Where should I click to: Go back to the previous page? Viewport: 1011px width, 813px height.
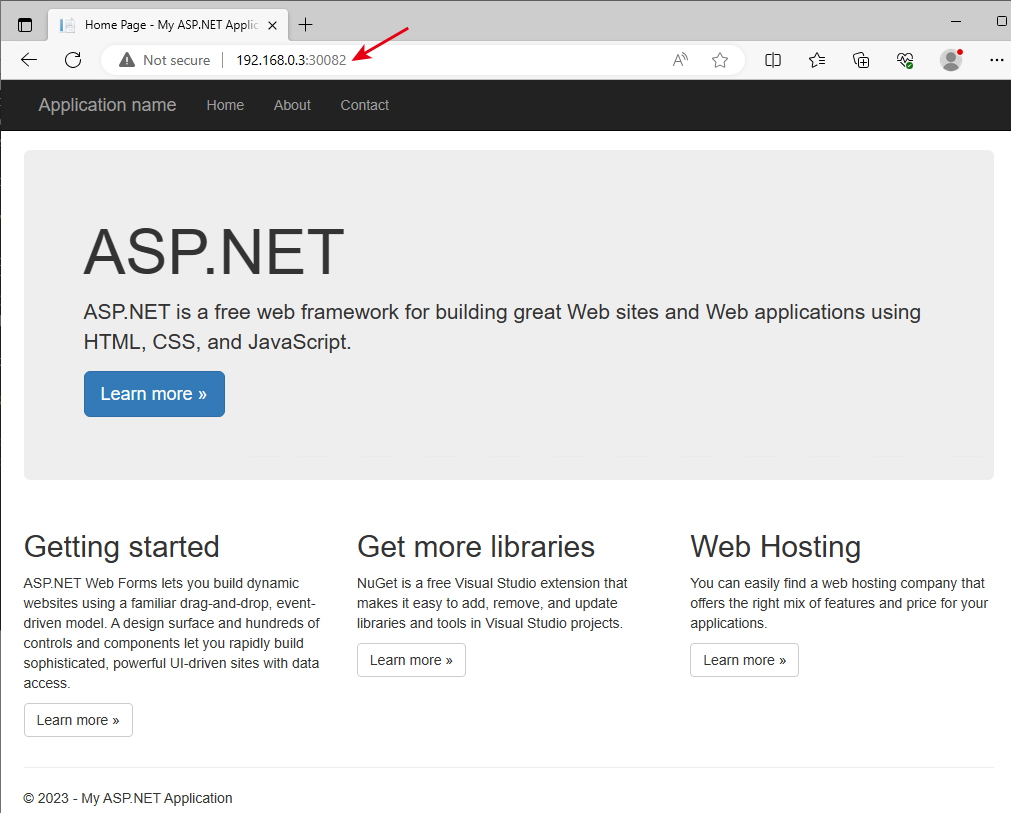tap(29, 60)
